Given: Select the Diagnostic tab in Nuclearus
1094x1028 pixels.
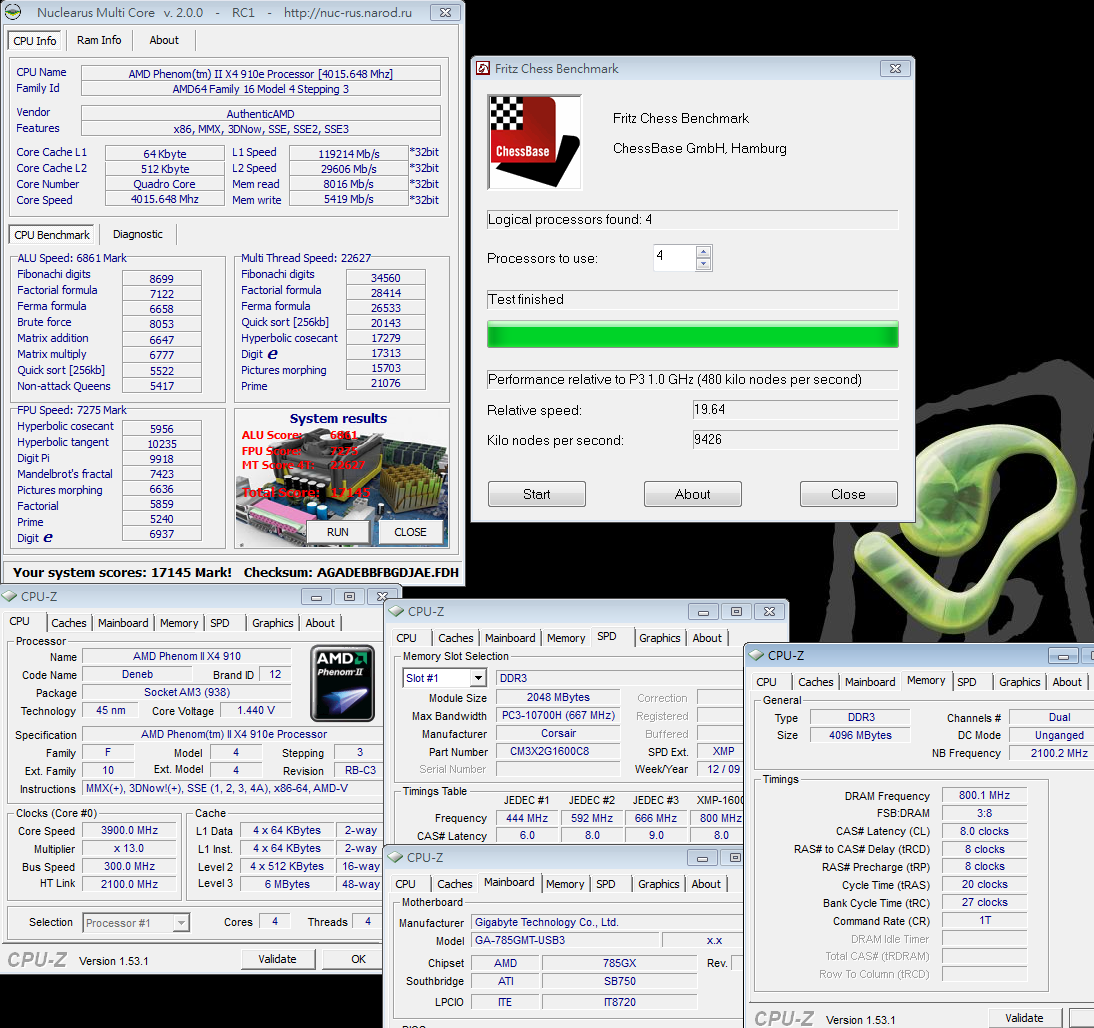Looking at the screenshot, I should coord(137,234).
